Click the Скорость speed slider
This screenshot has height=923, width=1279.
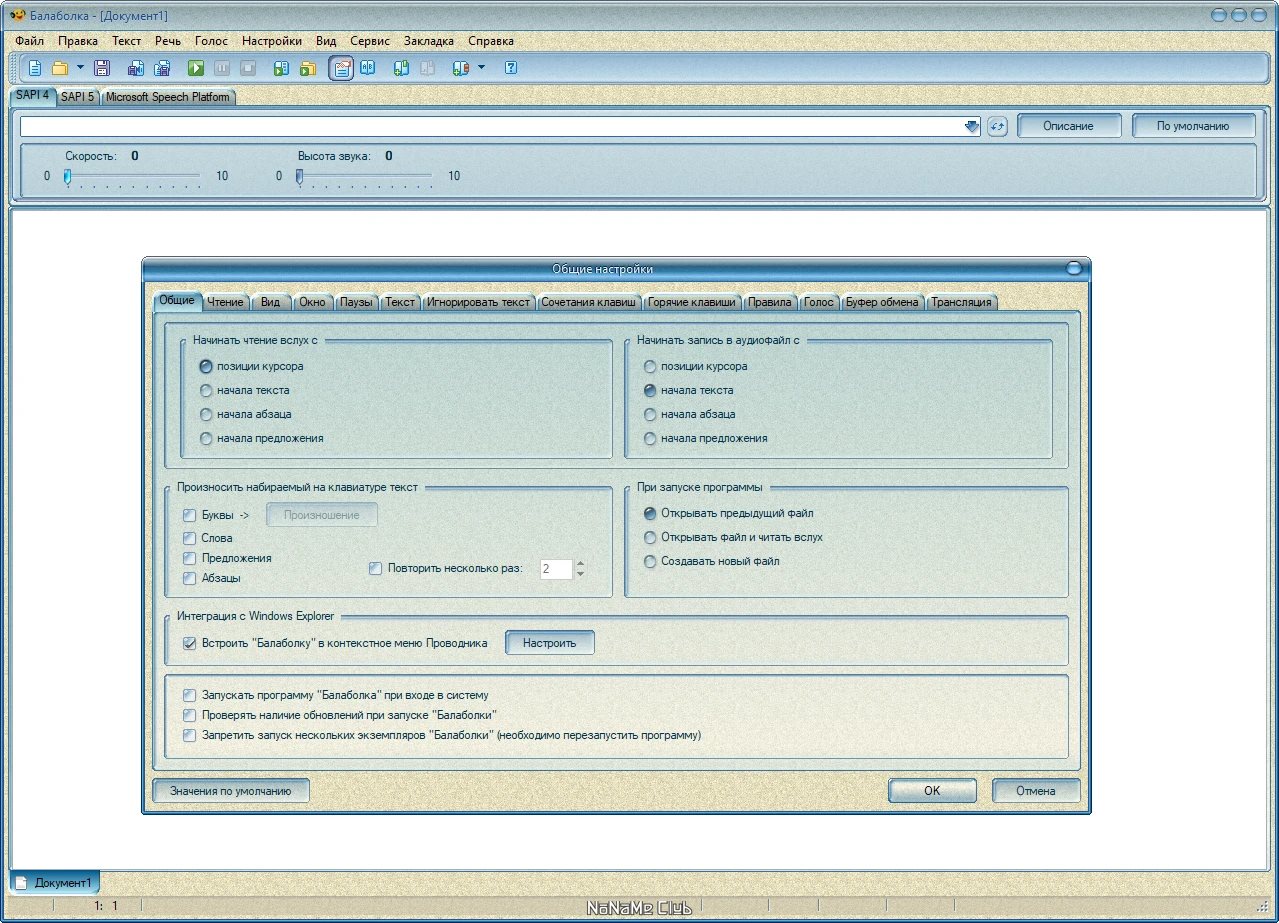133,176
